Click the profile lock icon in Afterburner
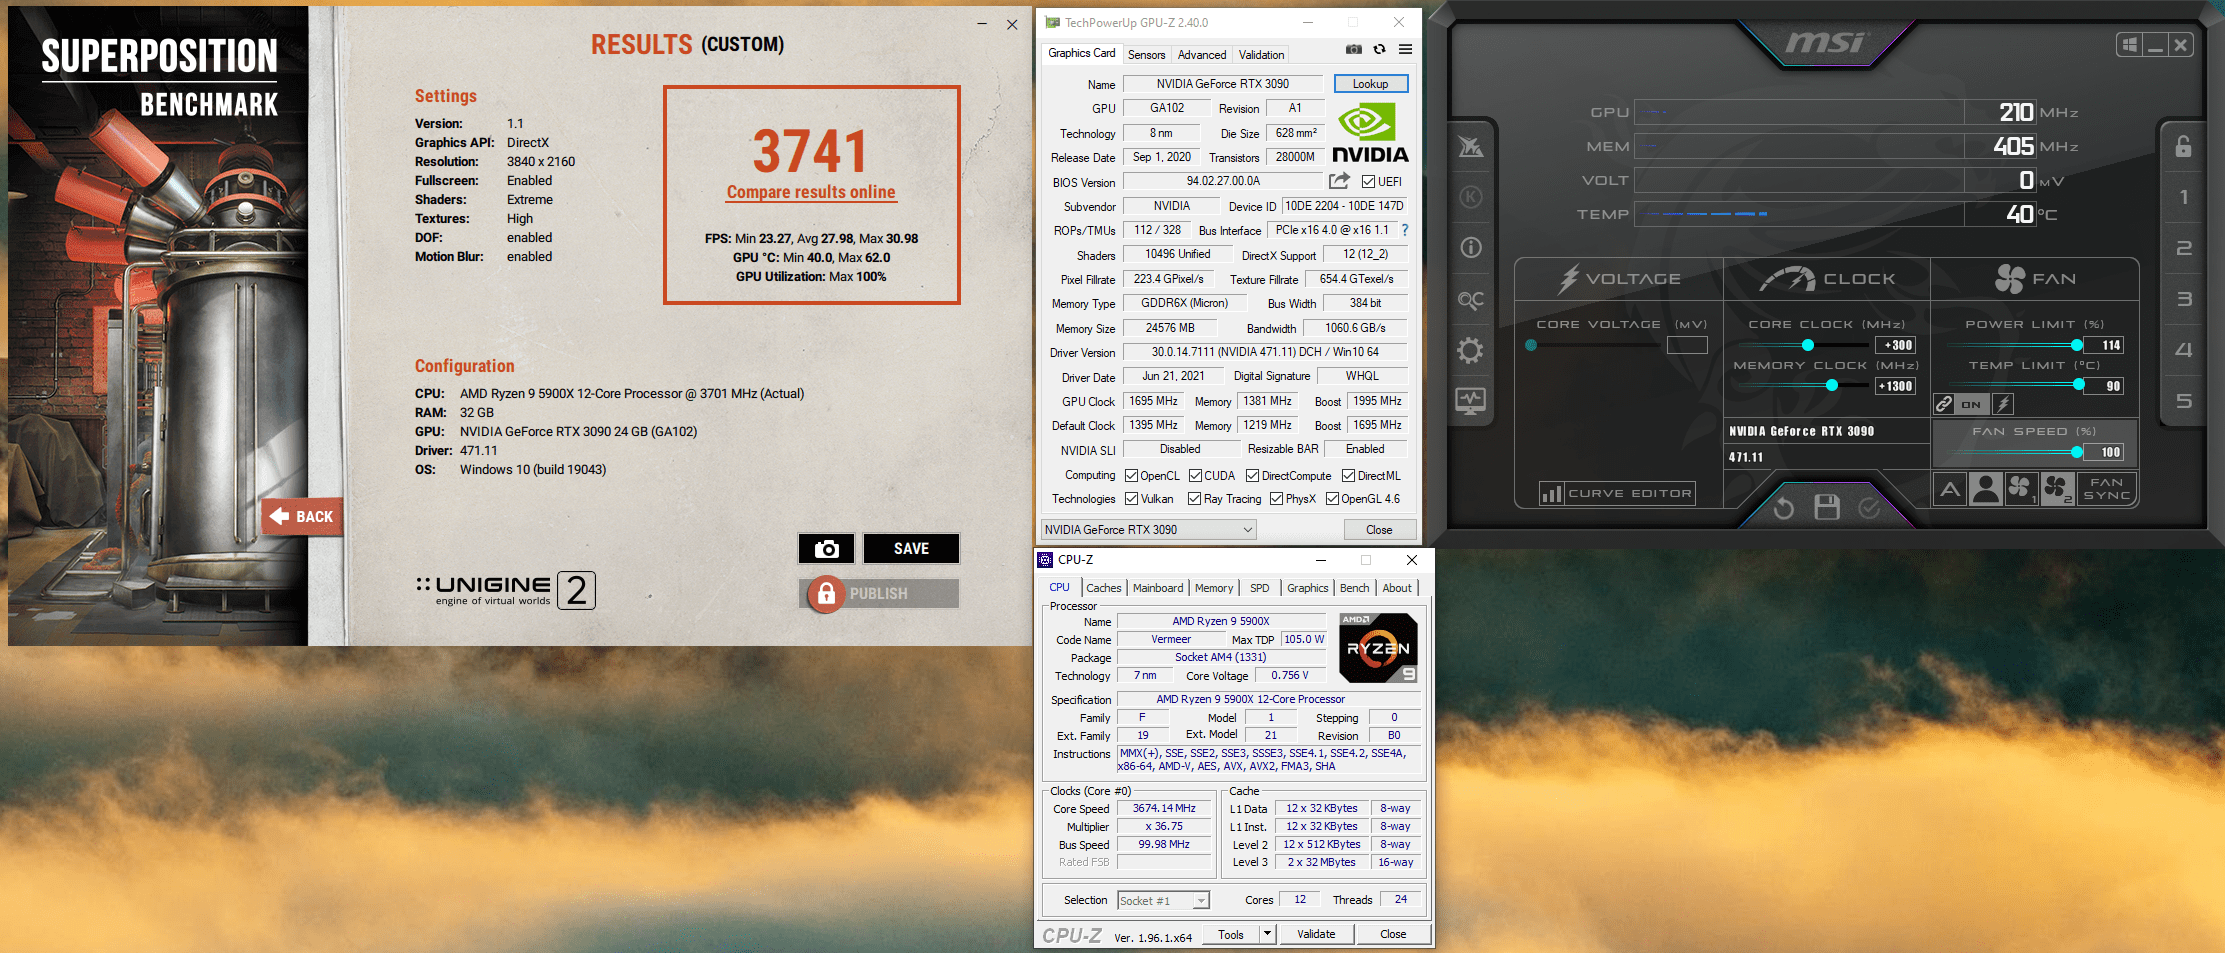This screenshot has width=2225, height=953. (x=2184, y=146)
